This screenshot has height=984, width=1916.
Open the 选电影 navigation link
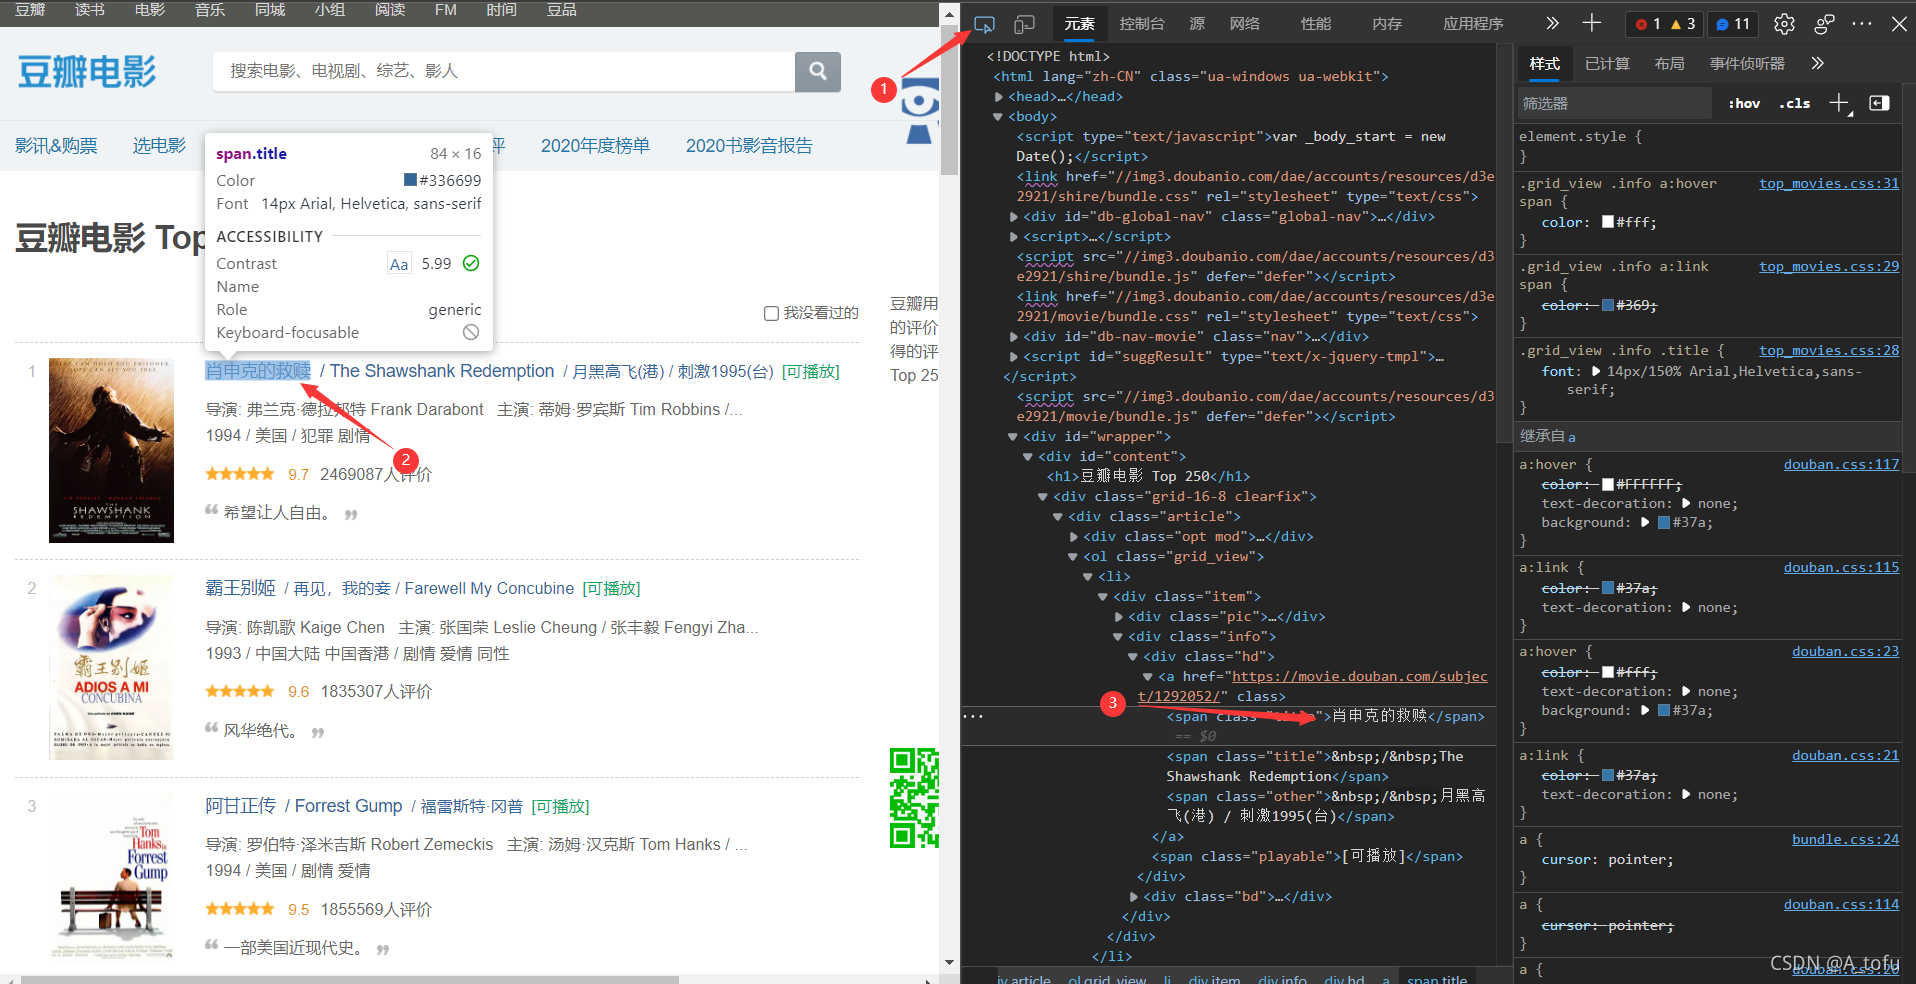point(160,146)
